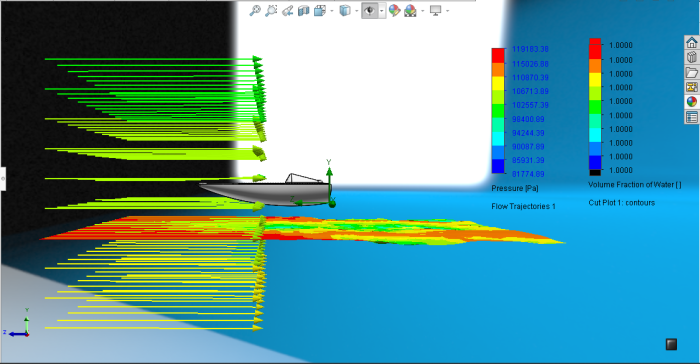Open the Section View tool
Image resolution: width=700 pixels, height=364 pixels.
(x=304, y=10)
